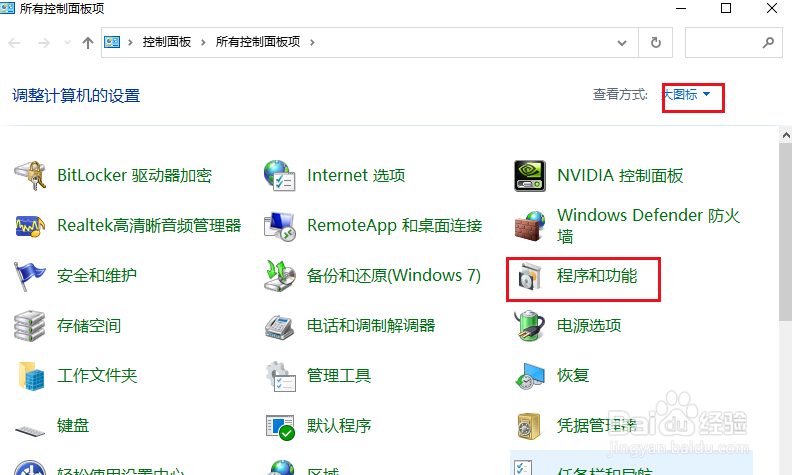Expand address bar history dropdown
Image resolution: width=792 pixels, height=475 pixels.
point(622,43)
